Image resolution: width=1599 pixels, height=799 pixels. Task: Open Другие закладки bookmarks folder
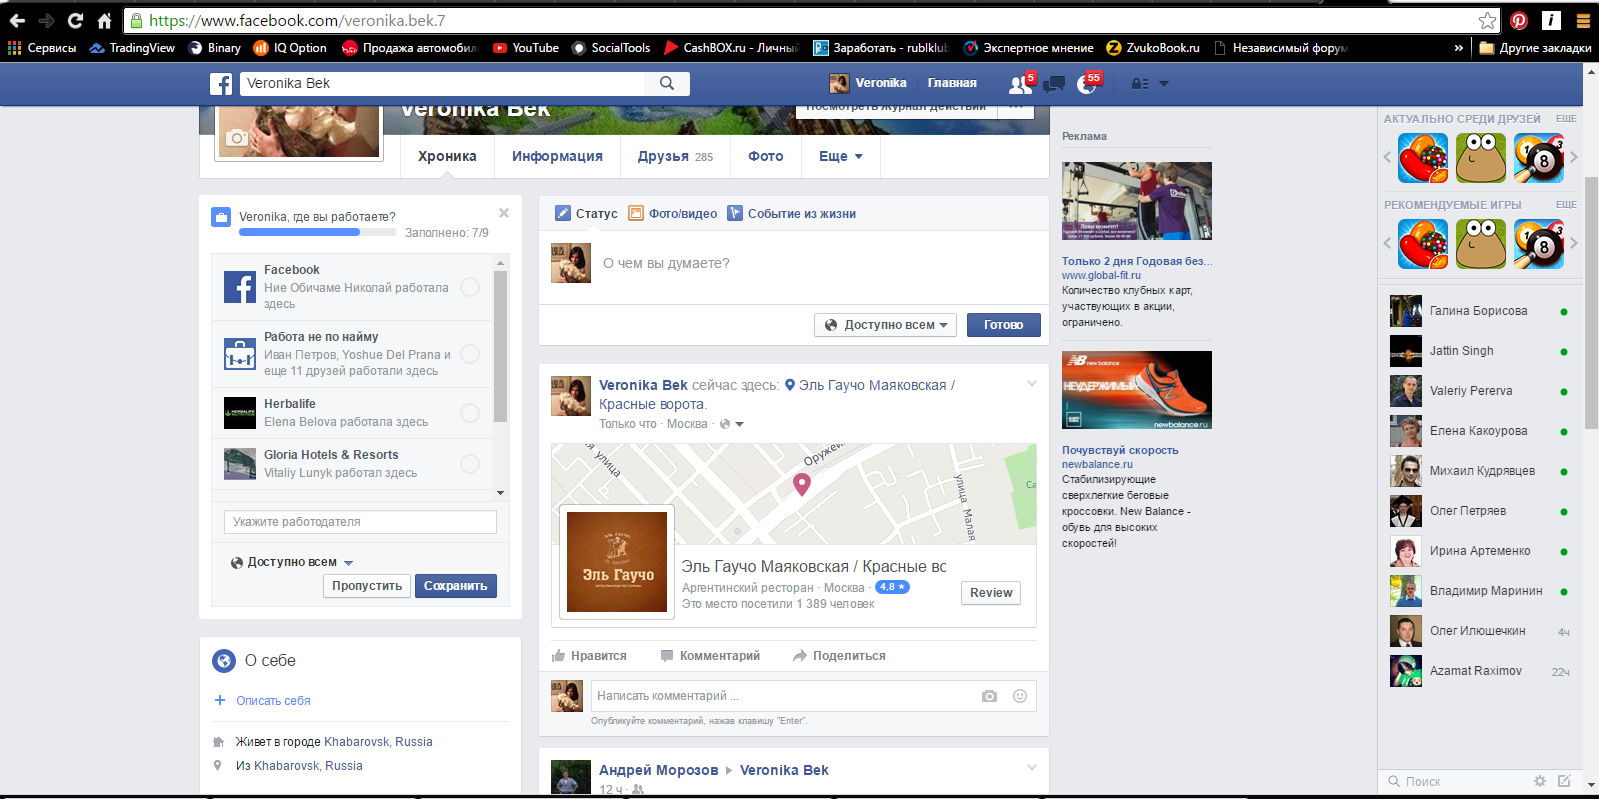coord(1535,47)
